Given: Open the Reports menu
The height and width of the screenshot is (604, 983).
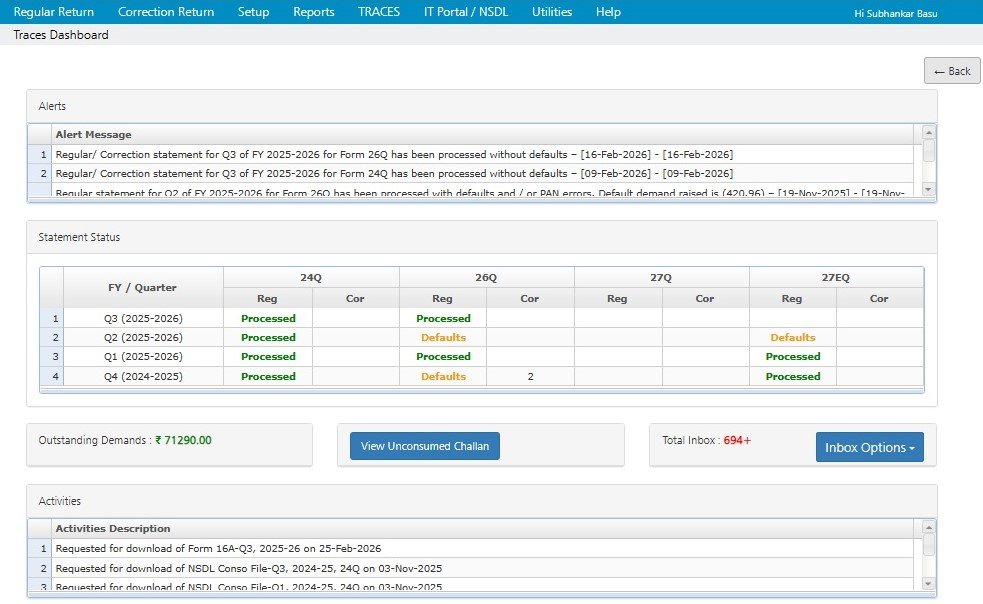Looking at the screenshot, I should point(313,11).
